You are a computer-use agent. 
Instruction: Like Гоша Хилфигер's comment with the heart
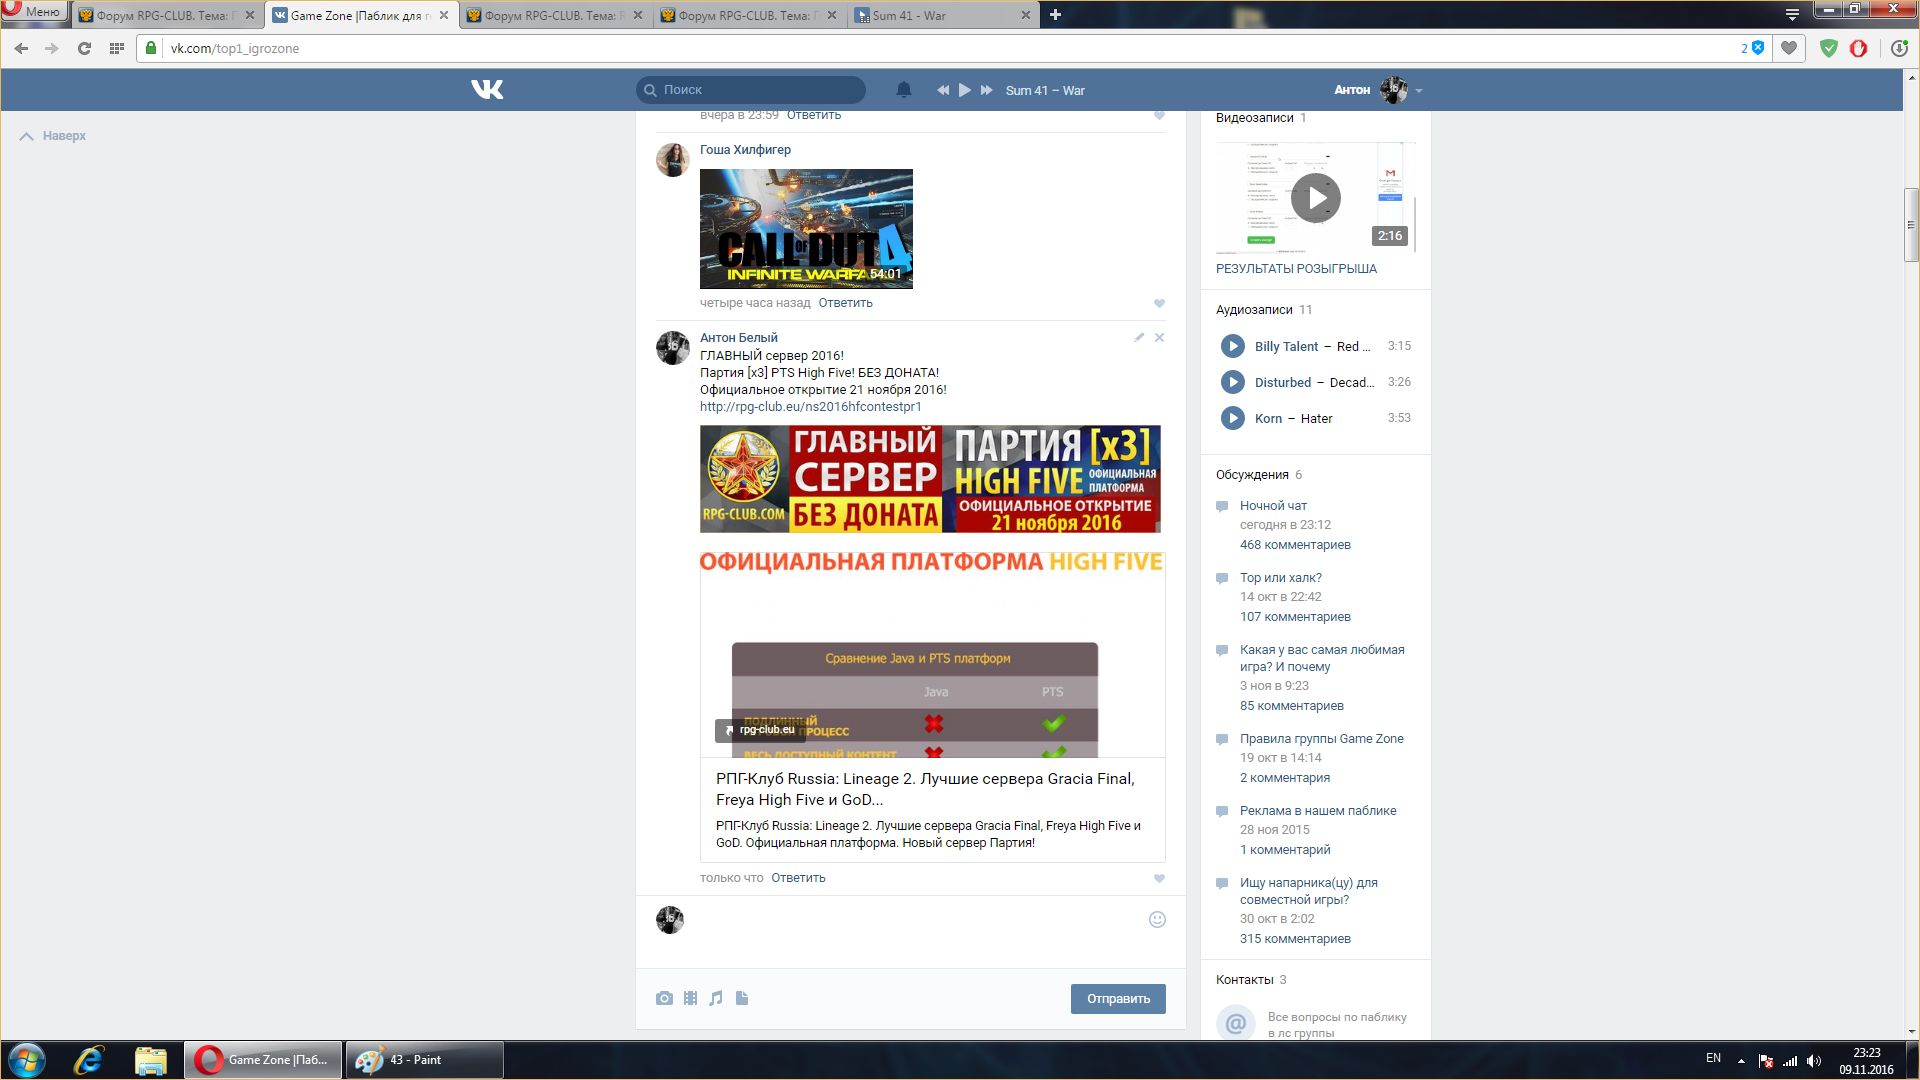coord(1159,303)
